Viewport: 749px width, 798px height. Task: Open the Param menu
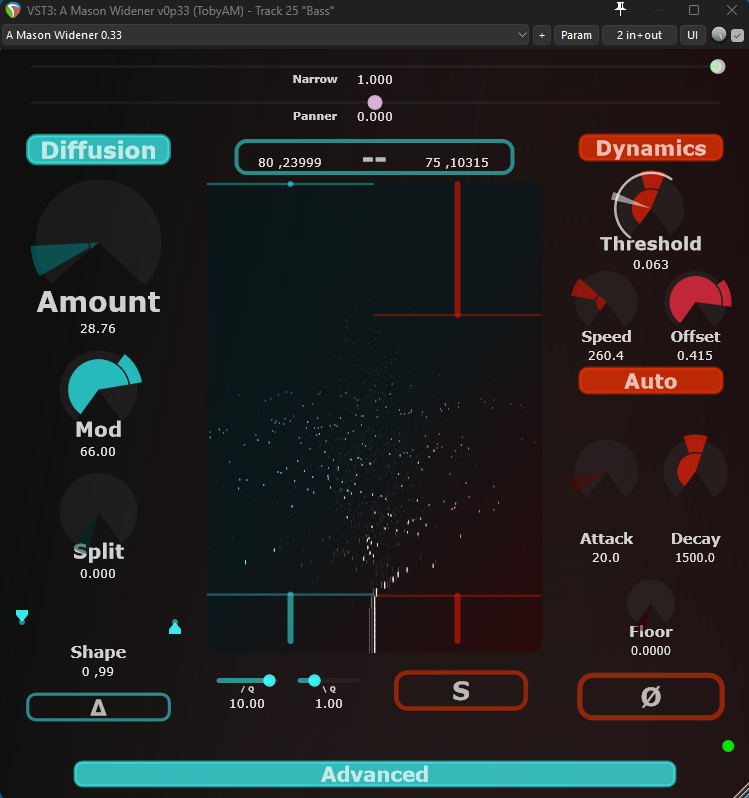(576, 35)
